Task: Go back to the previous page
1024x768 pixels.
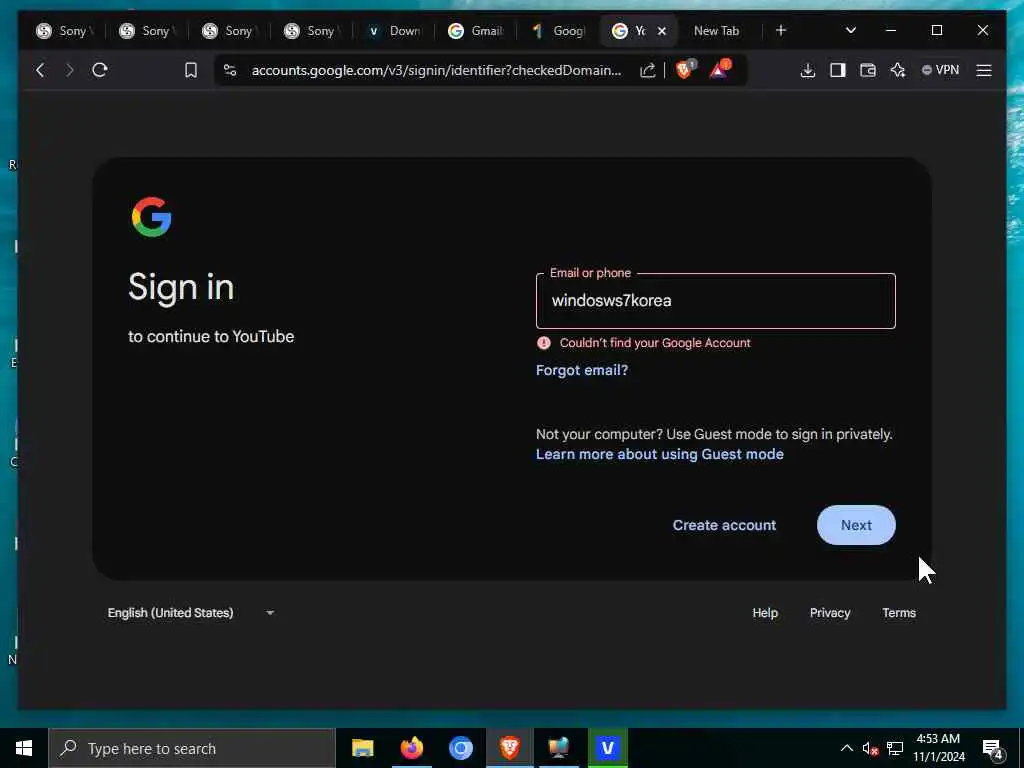Action: pos(40,70)
